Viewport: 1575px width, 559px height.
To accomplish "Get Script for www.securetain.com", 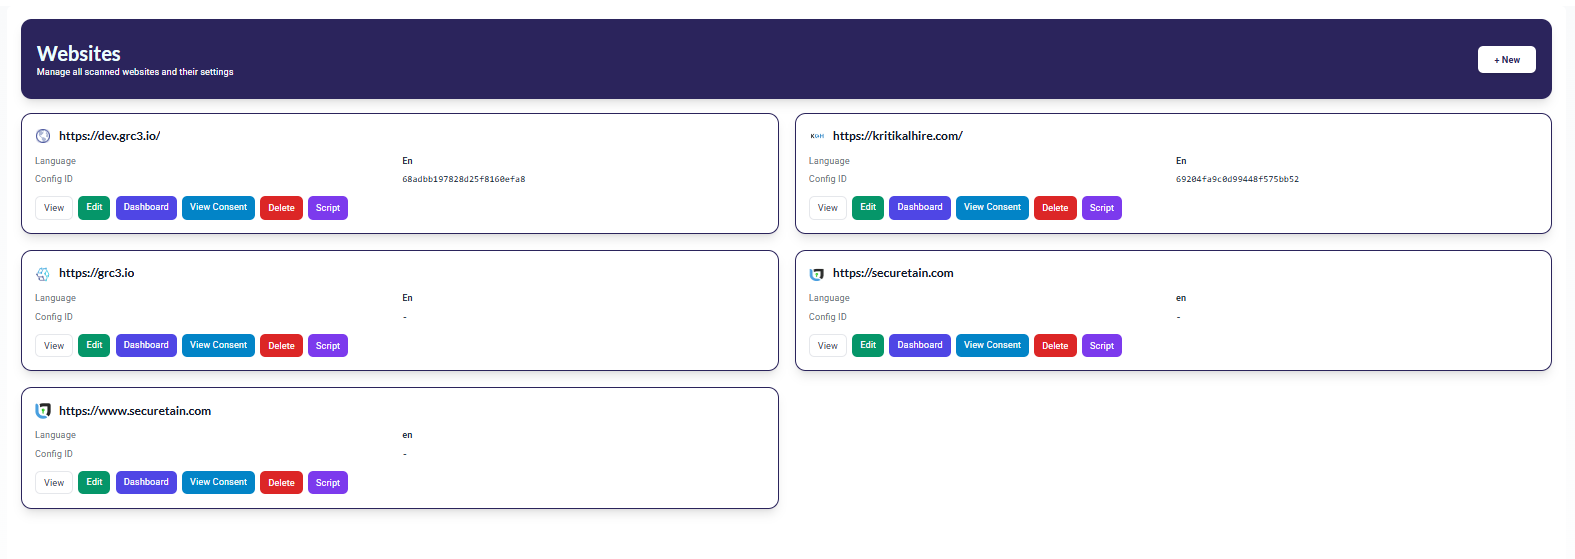I will point(328,483).
